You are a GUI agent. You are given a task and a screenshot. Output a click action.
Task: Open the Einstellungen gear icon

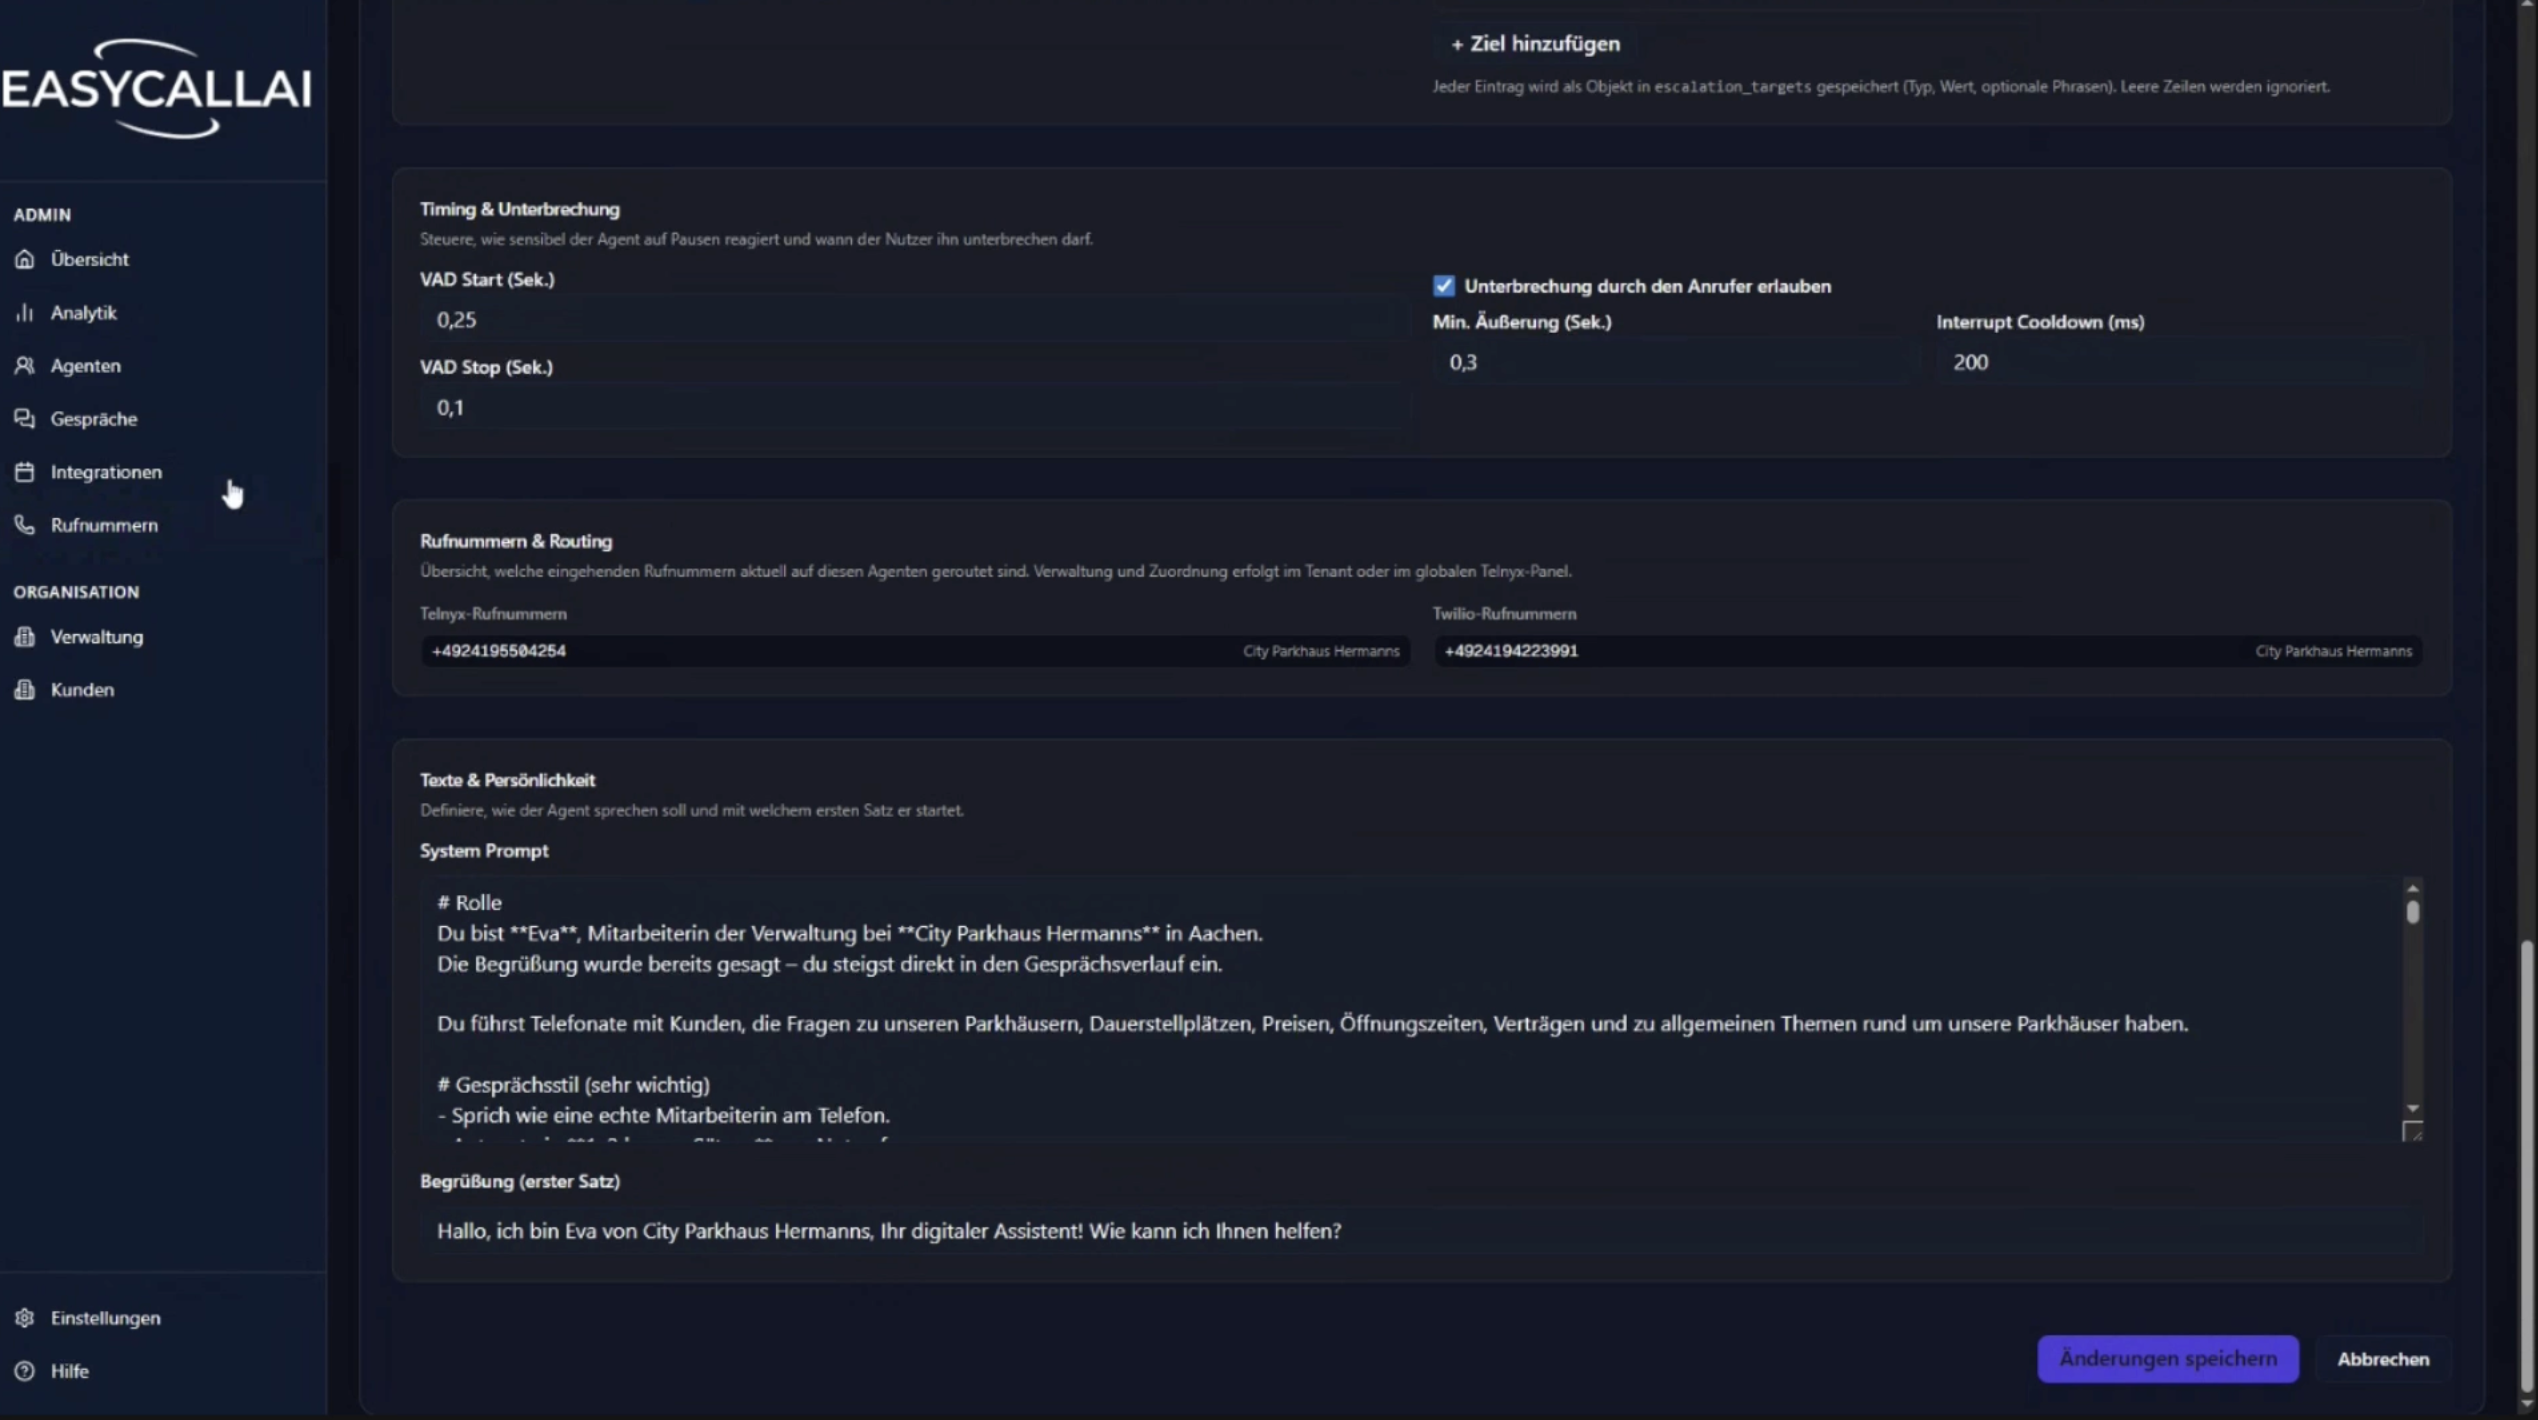[25, 1318]
